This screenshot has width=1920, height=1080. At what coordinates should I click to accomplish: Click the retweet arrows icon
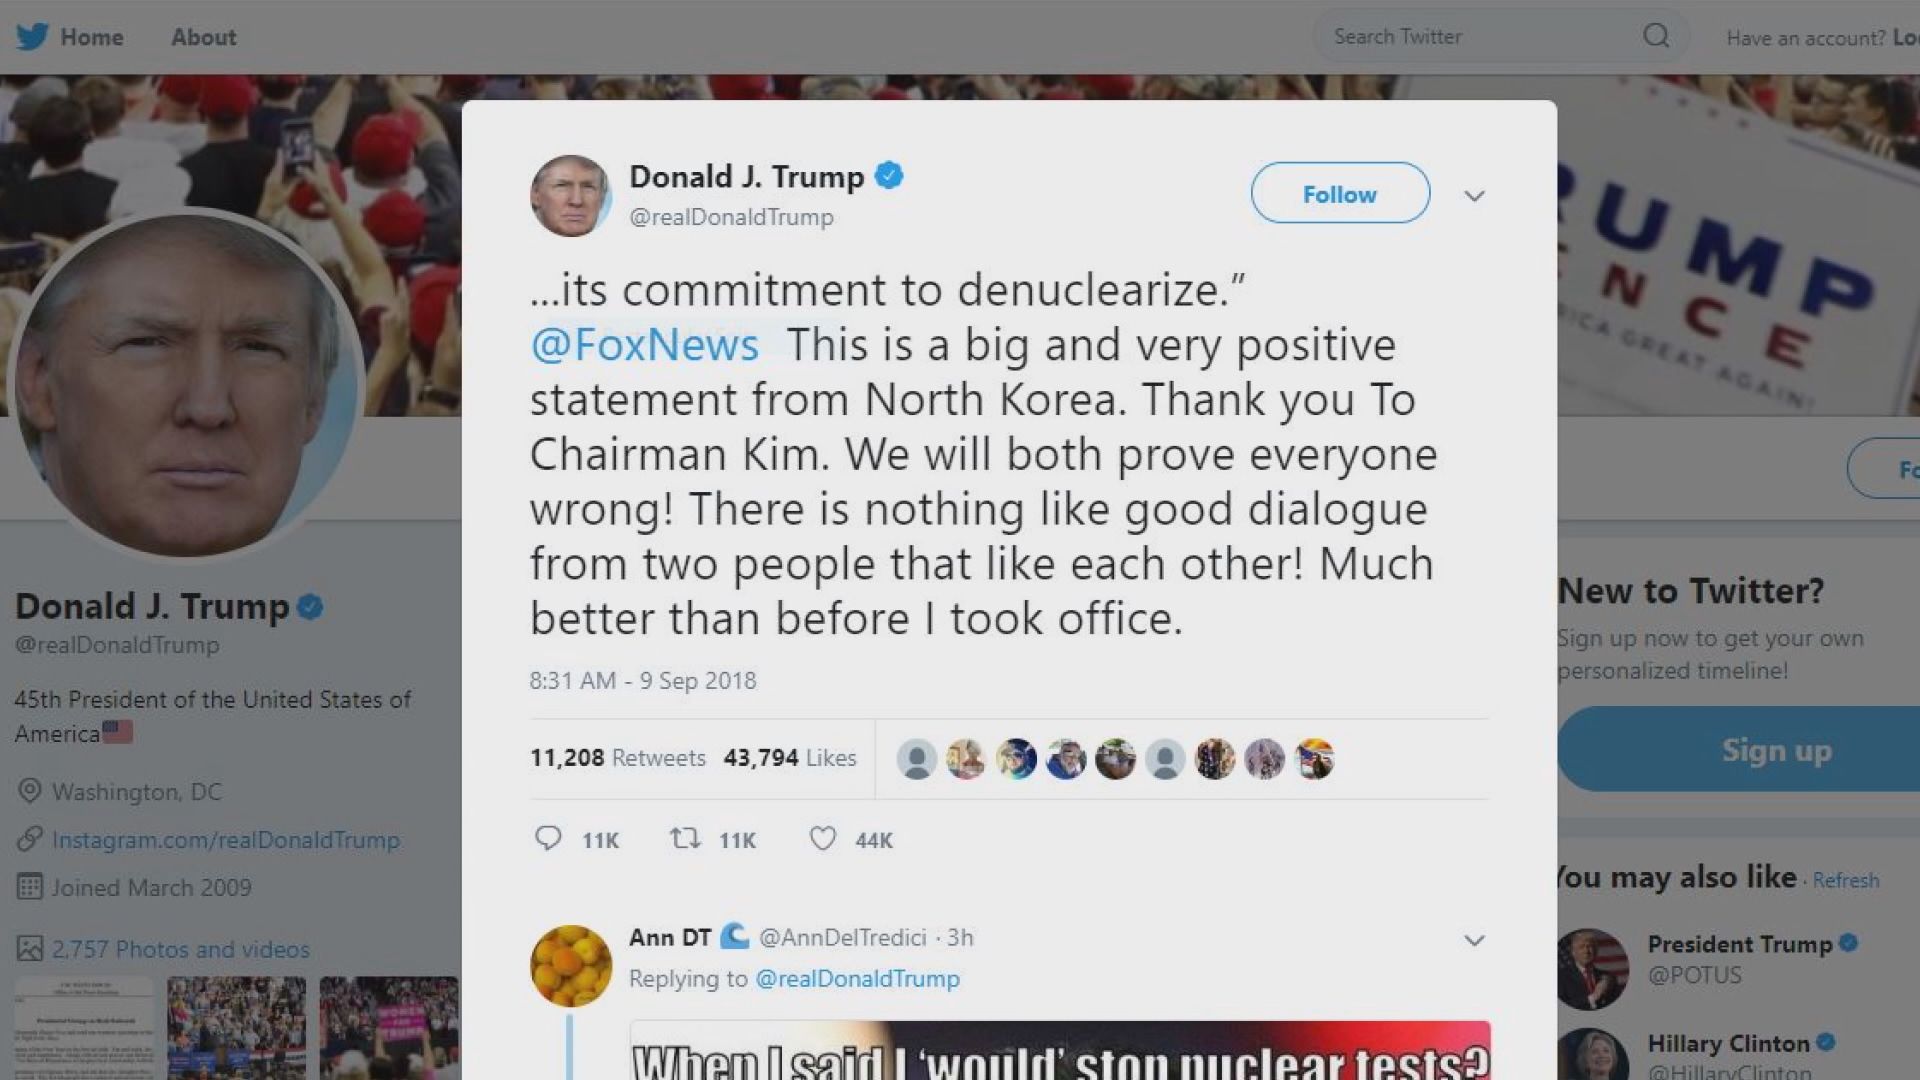point(685,838)
